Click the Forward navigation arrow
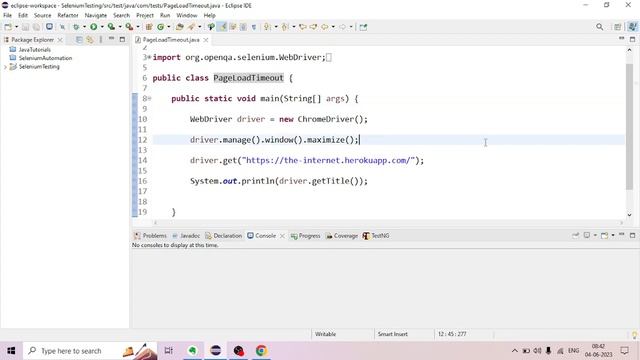This screenshot has width=640, height=360. (x=342, y=27)
